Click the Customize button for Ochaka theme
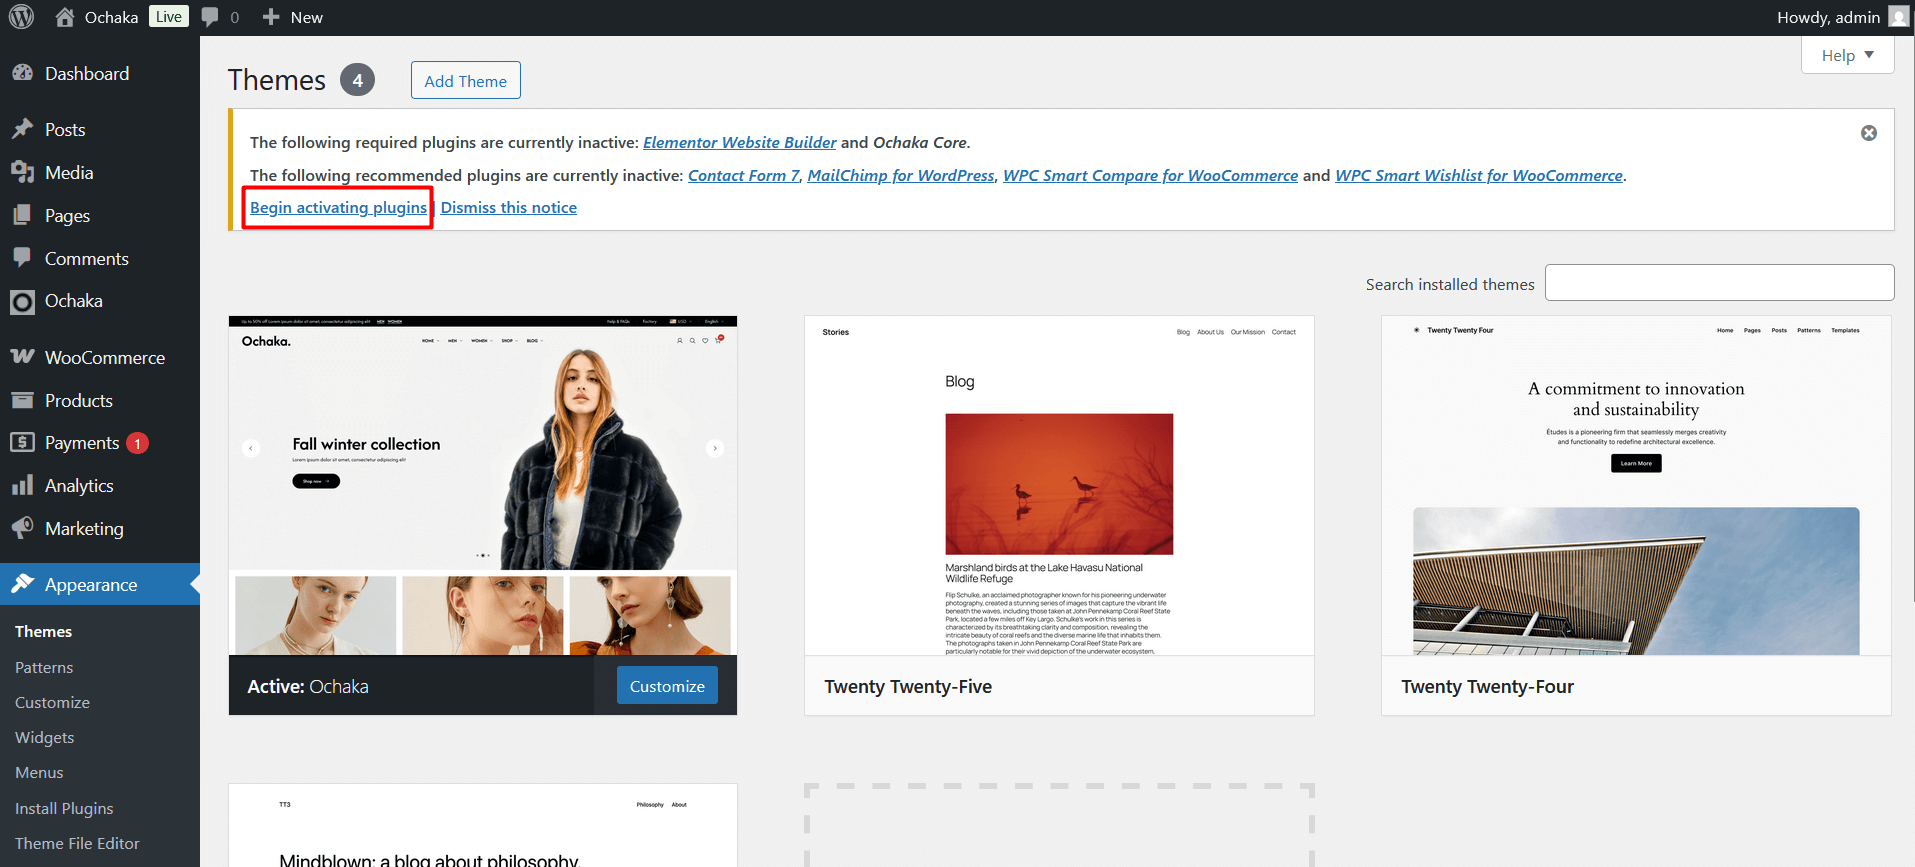Viewport: 1915px width, 867px height. 667,686
